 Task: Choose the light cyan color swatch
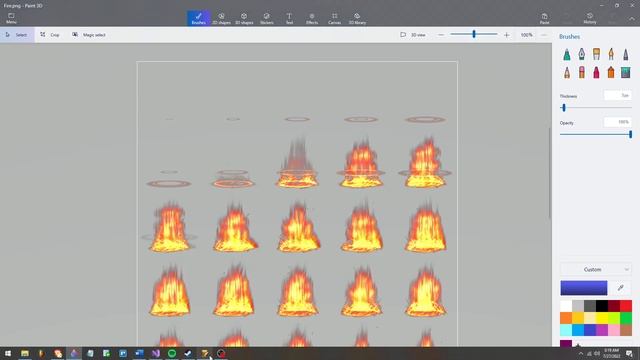coord(566,329)
